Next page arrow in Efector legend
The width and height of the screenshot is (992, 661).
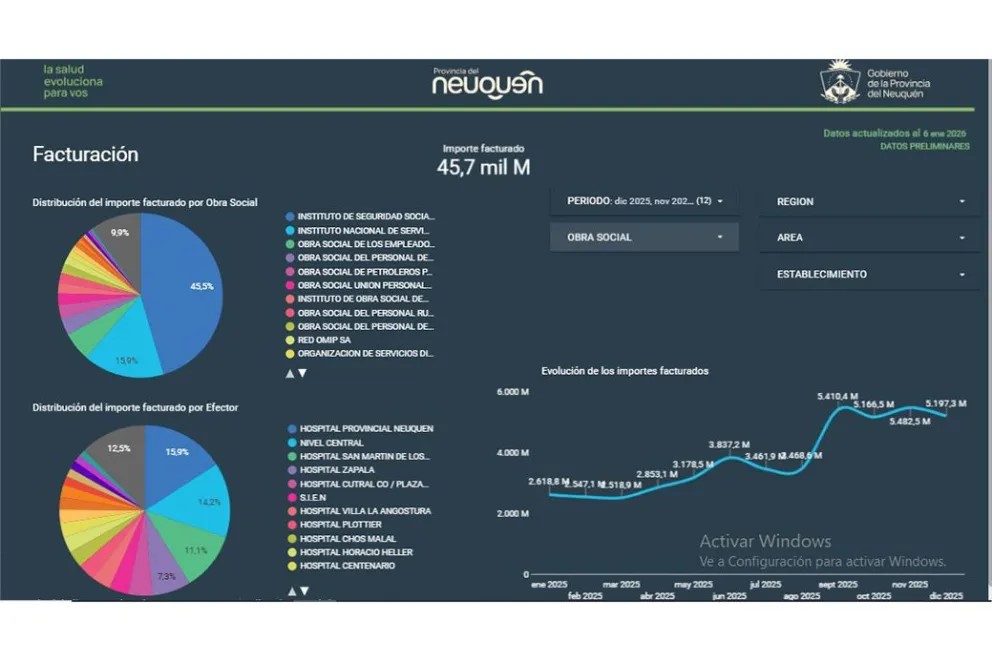[x=303, y=591]
